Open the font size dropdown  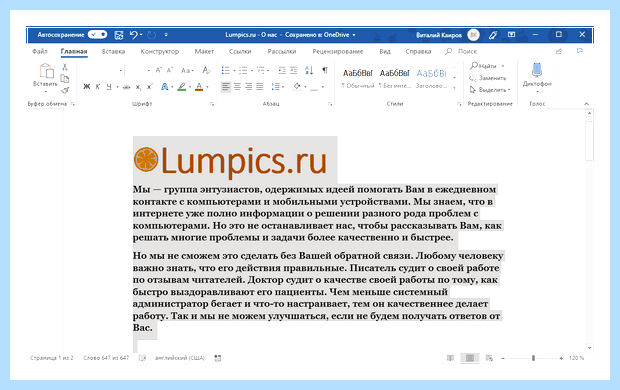click(x=148, y=71)
